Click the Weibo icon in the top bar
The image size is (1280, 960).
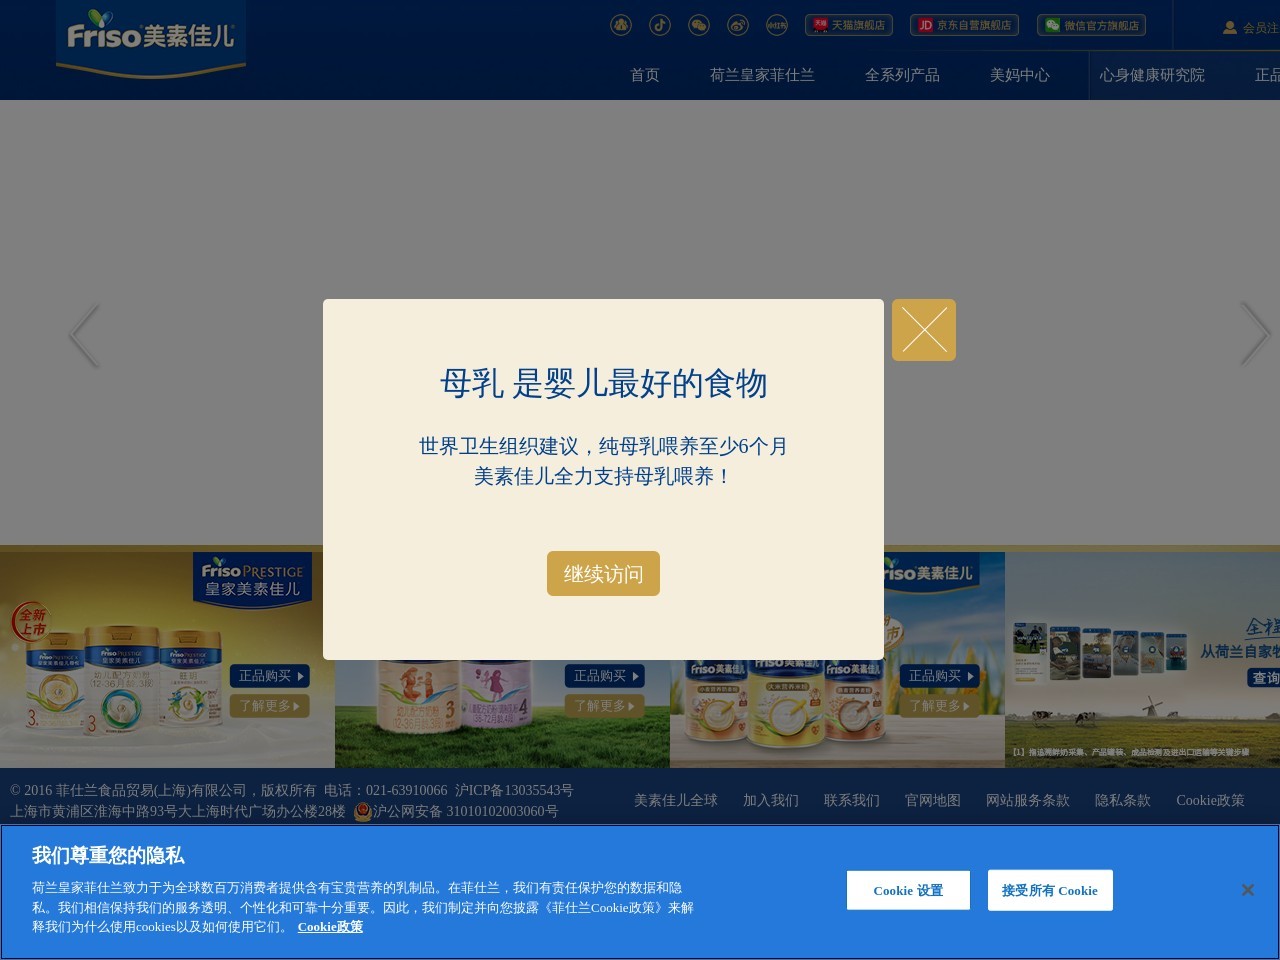click(x=738, y=25)
